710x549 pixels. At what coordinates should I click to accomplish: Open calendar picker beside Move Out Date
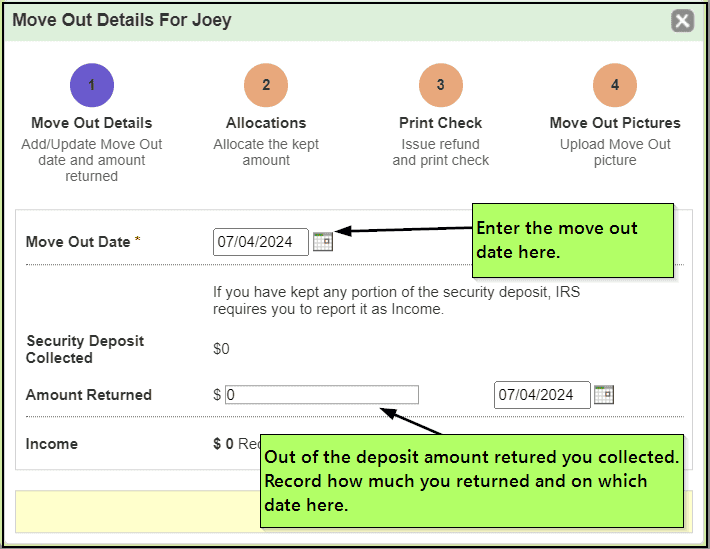pos(322,241)
